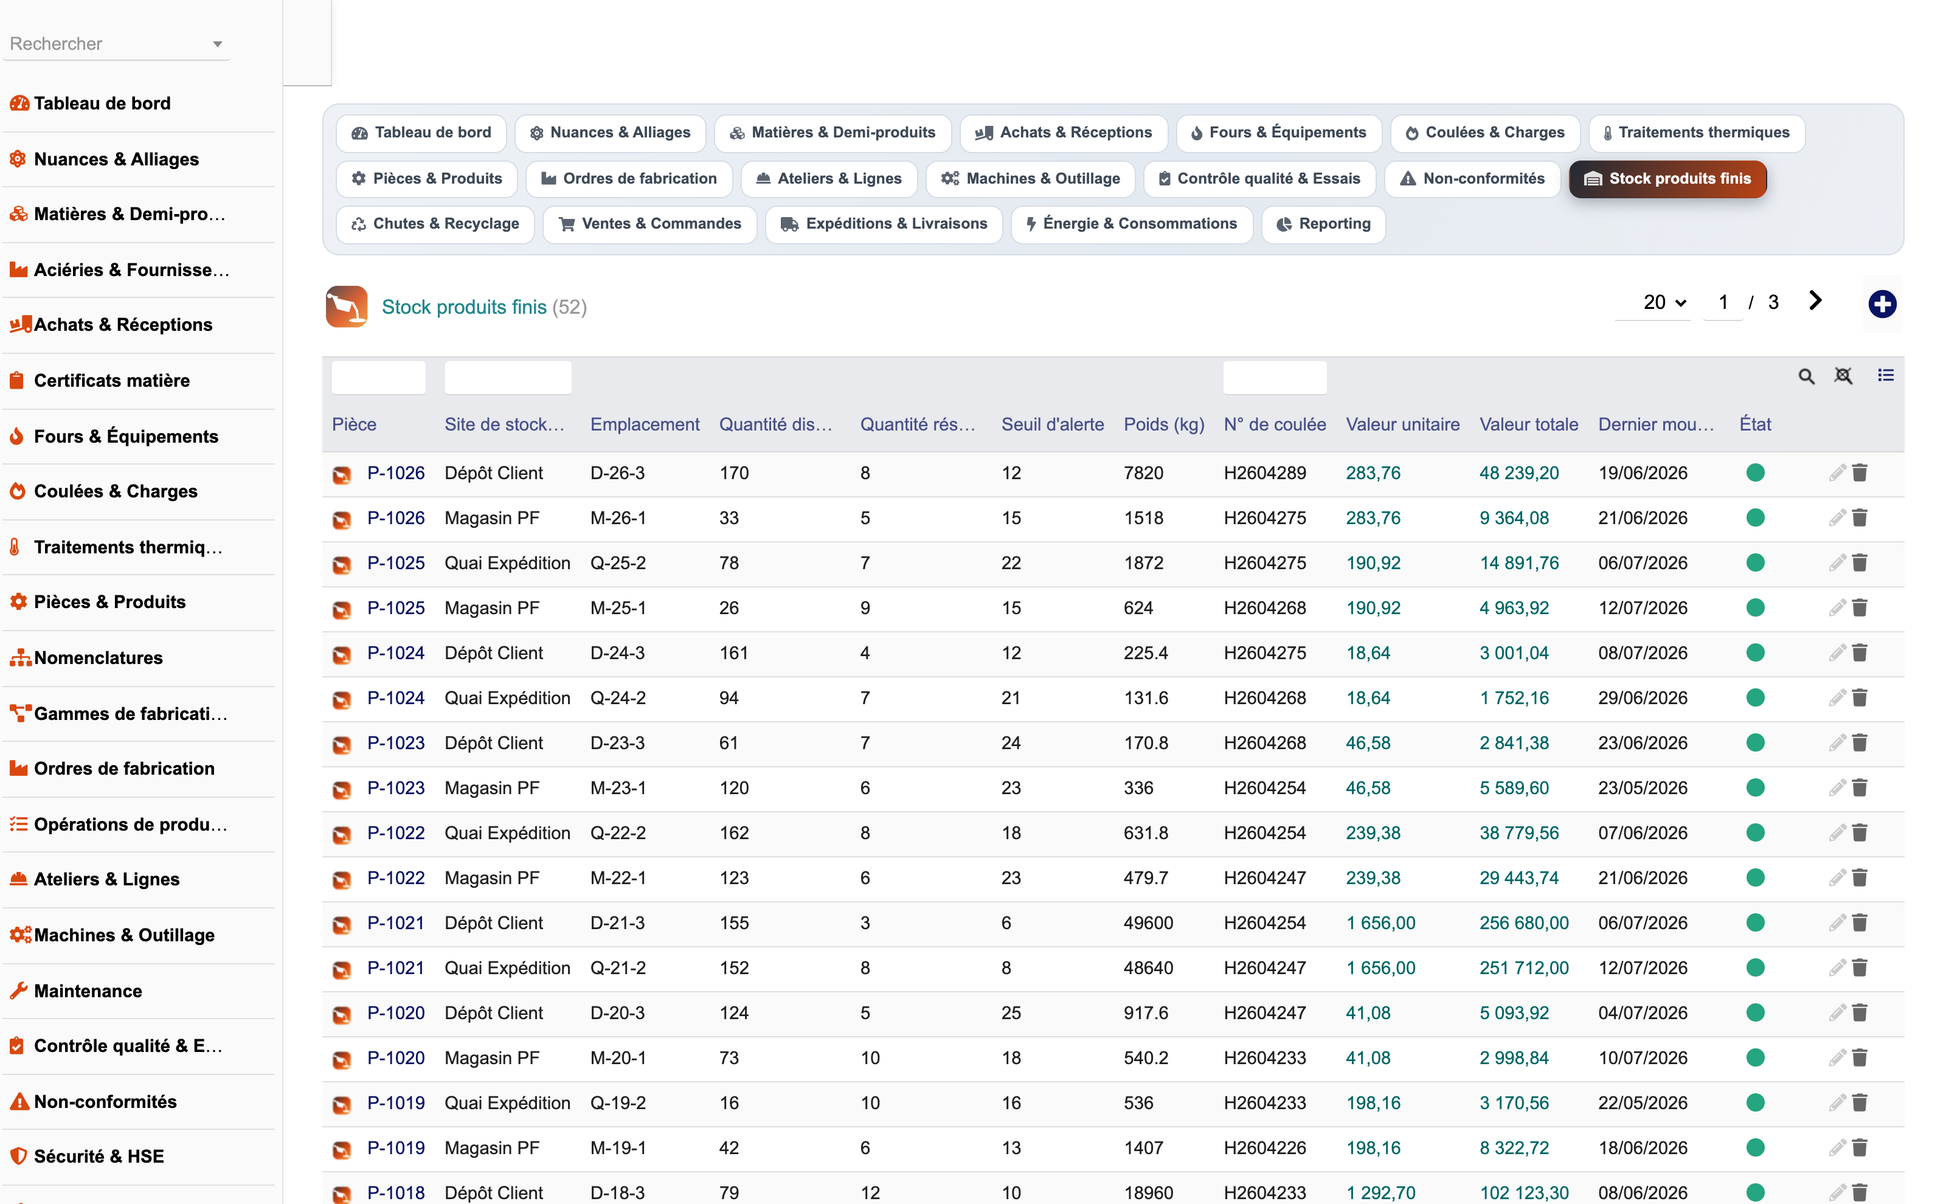Switch to Matières & Demi-produits tab
The width and height of the screenshot is (1946, 1204).
[832, 132]
